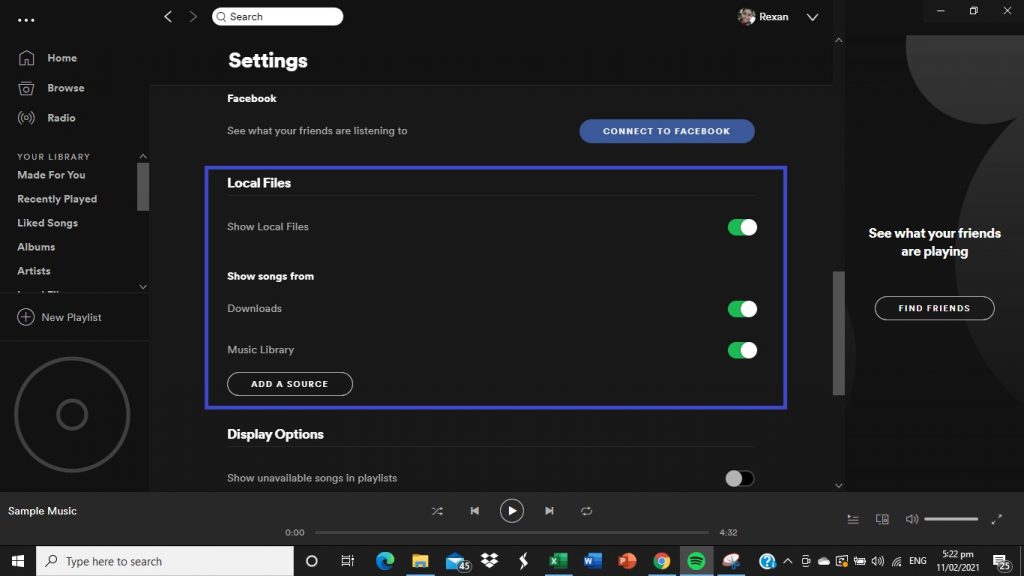Screen dimensions: 1024x576
Task: Click the Add a Source button
Action: (x=290, y=384)
